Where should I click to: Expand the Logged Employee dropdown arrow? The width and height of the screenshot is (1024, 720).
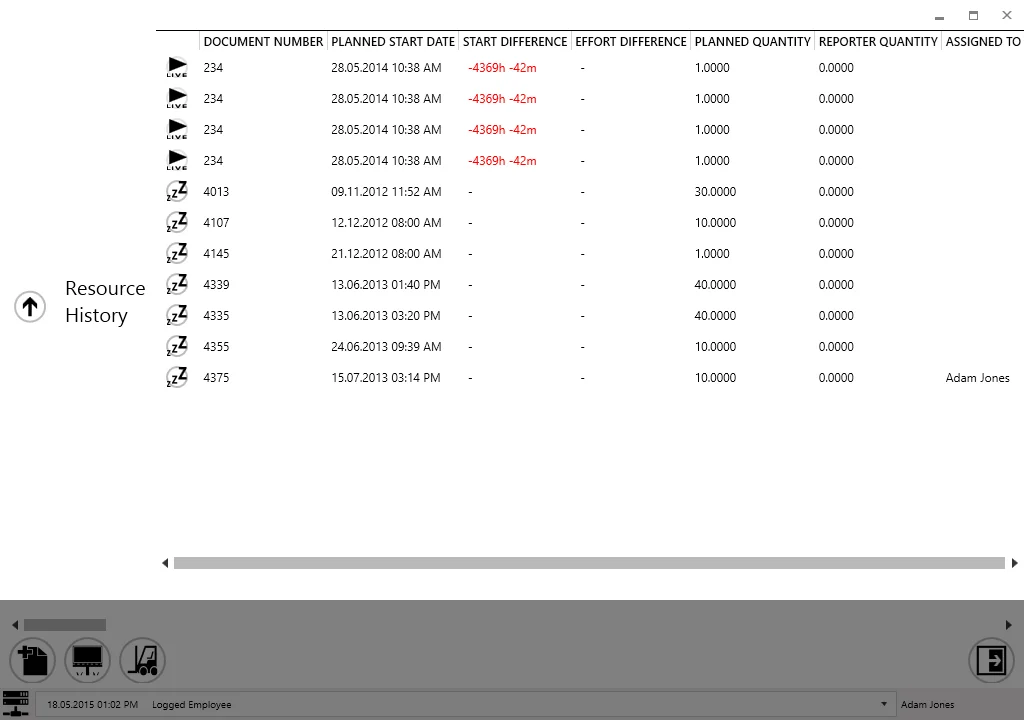884,704
